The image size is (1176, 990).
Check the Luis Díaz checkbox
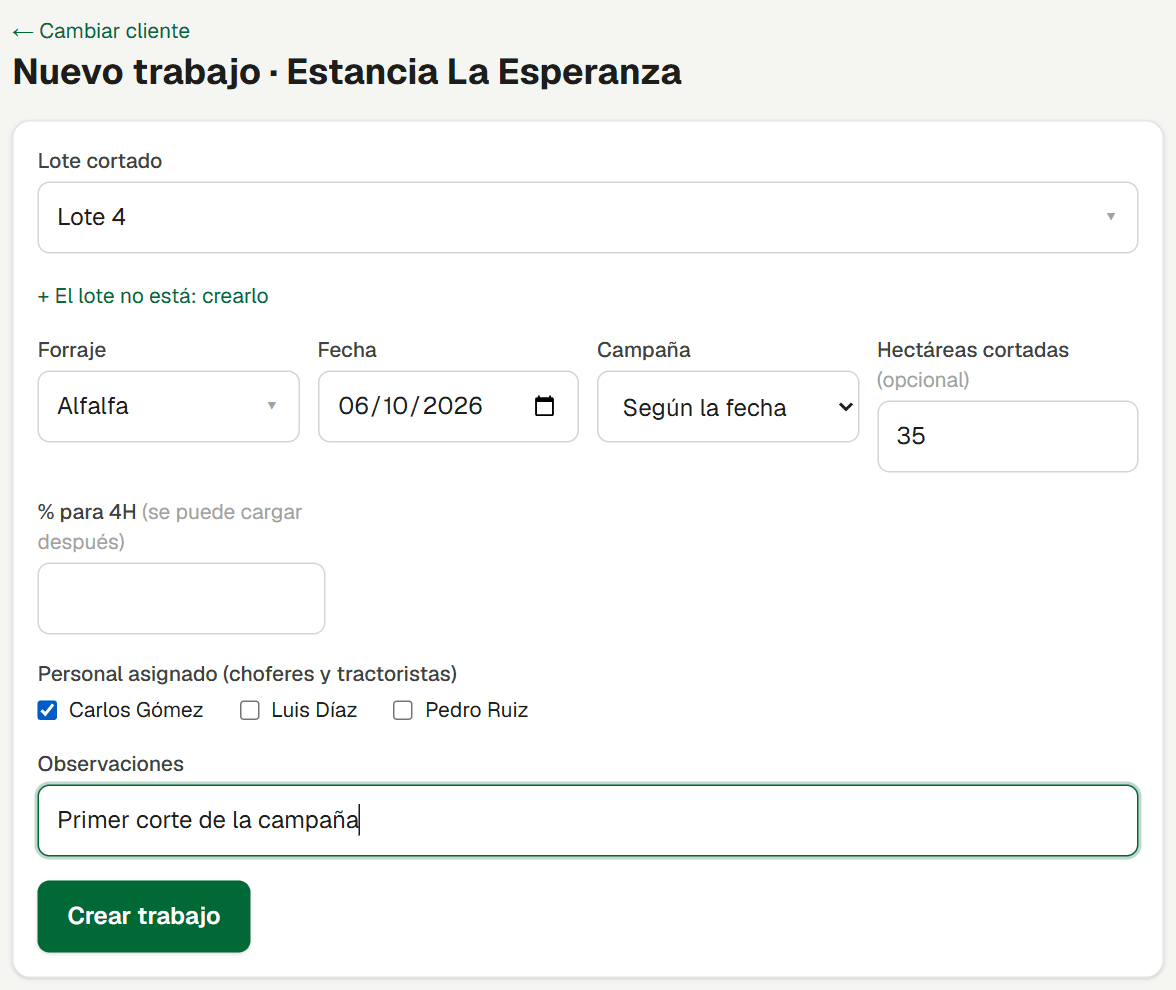pos(250,710)
